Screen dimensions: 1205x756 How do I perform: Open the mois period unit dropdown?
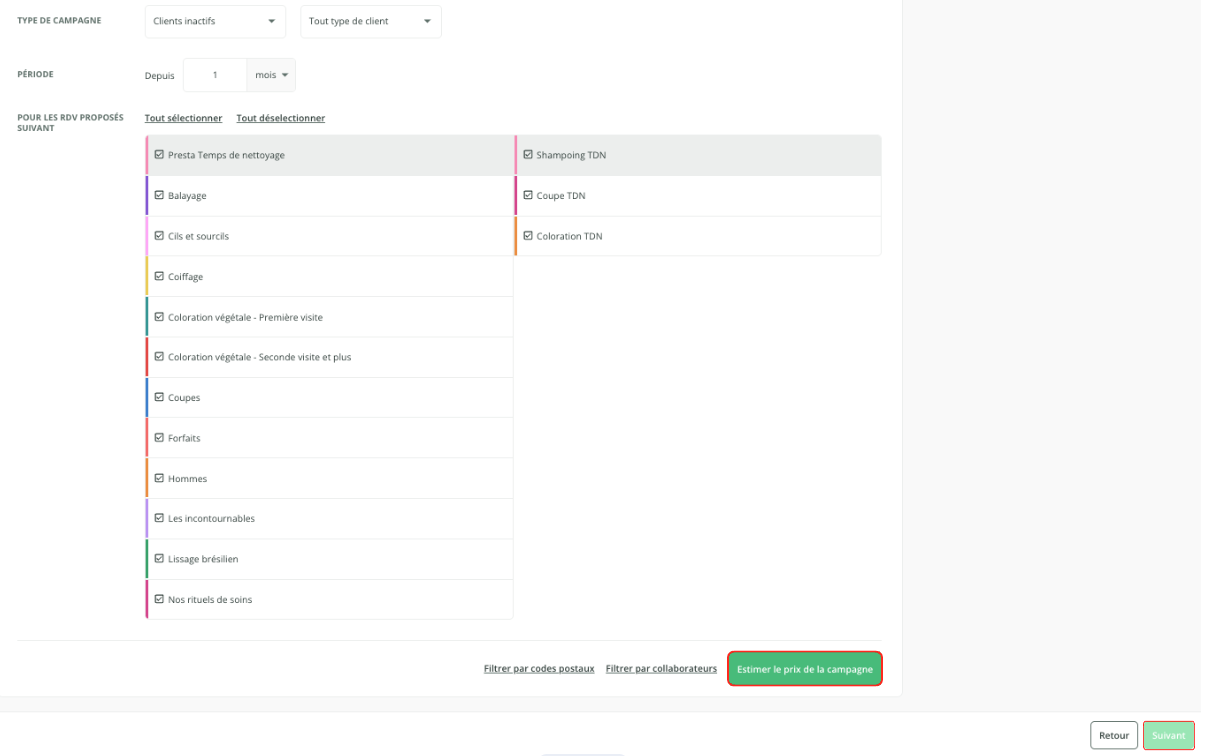(271, 75)
